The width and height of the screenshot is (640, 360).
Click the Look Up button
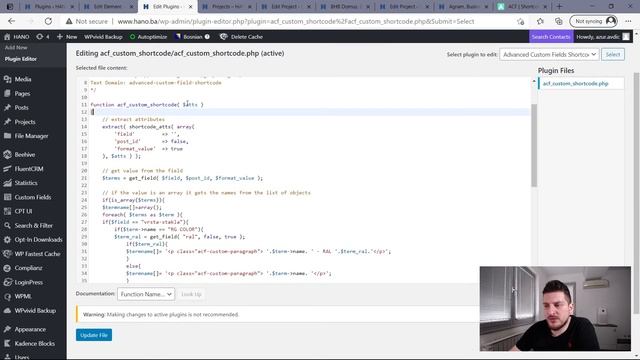coord(191,294)
